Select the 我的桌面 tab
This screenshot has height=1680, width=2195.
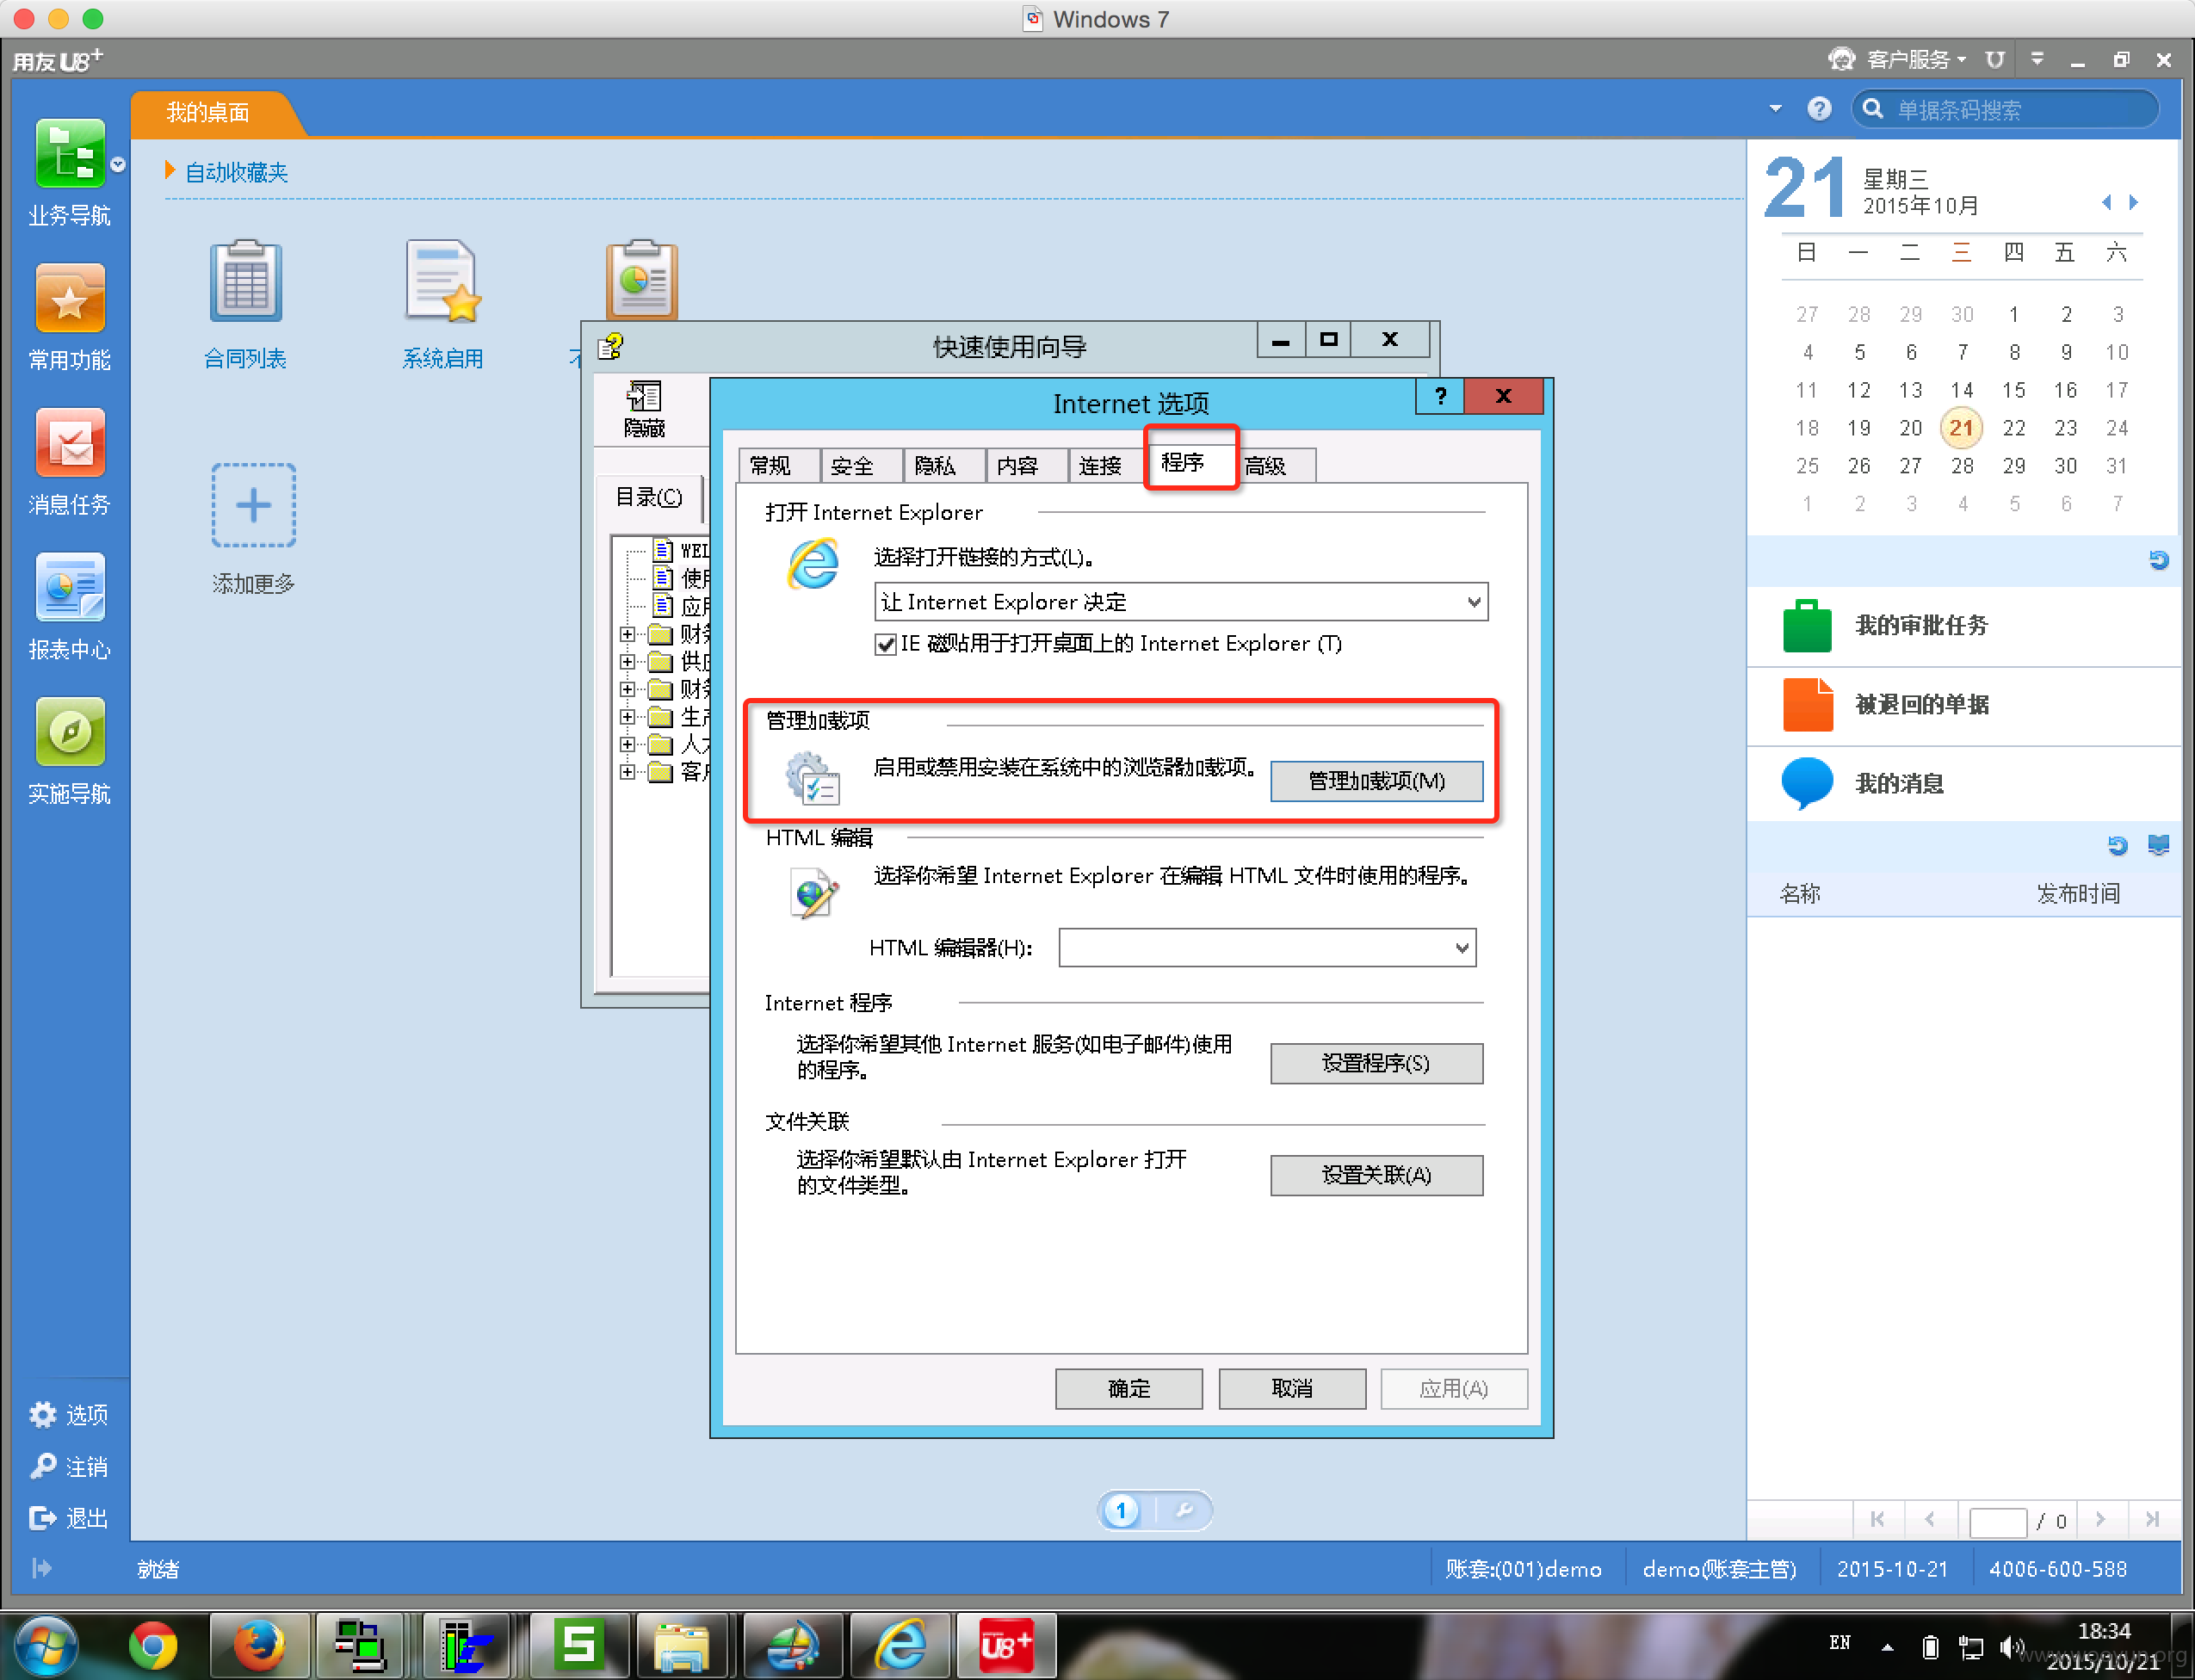click(x=210, y=112)
